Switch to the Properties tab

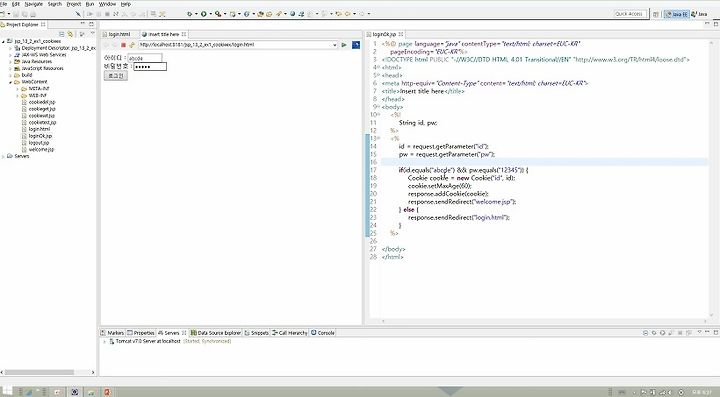[x=141, y=333]
